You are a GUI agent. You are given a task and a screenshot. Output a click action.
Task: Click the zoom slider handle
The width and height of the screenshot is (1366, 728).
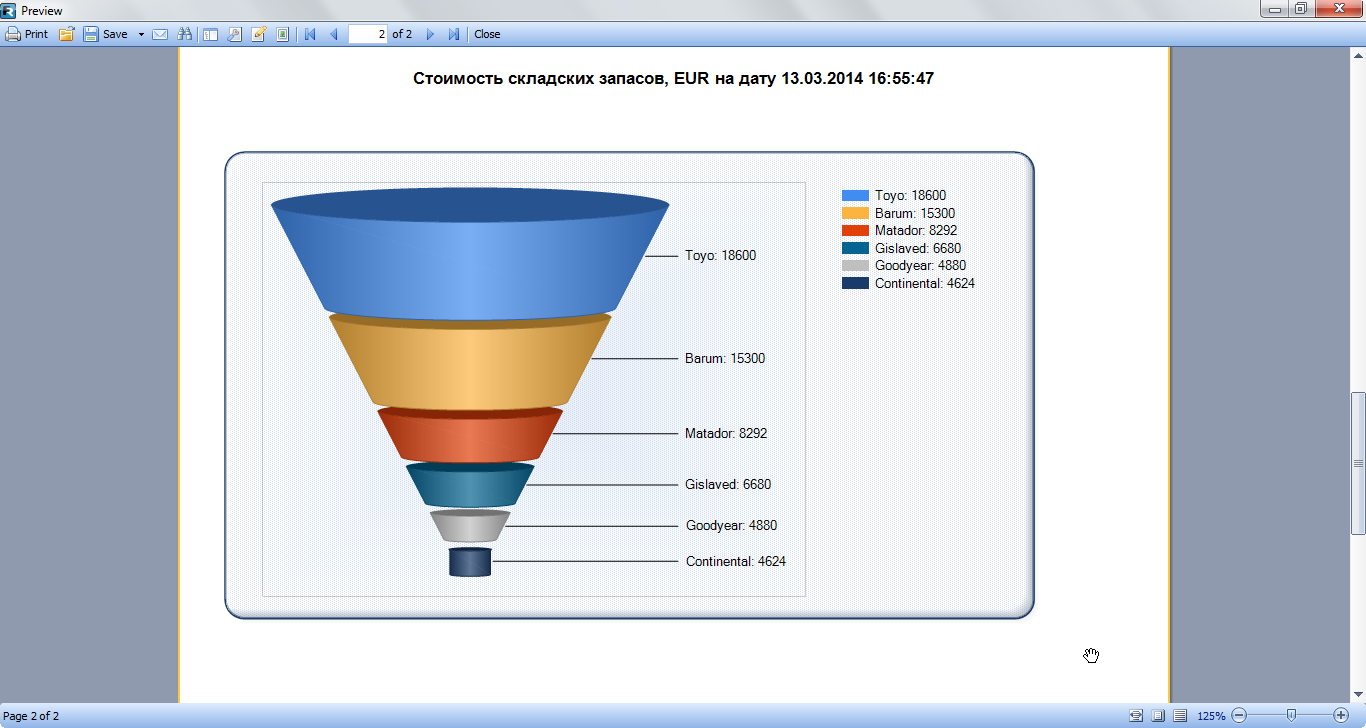1291,715
